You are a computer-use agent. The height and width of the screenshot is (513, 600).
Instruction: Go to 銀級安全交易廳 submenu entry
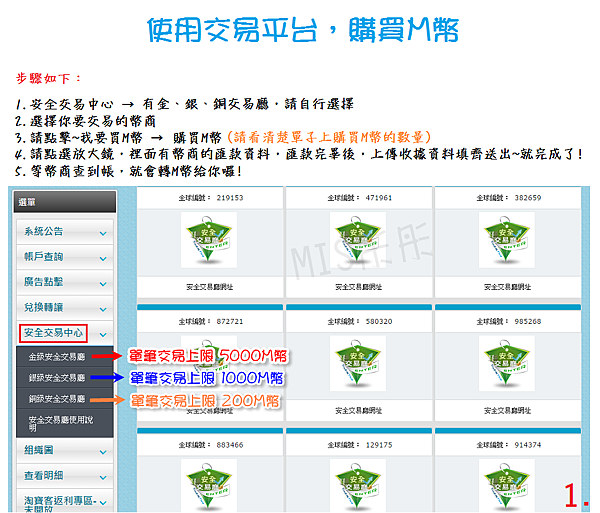coord(65,378)
